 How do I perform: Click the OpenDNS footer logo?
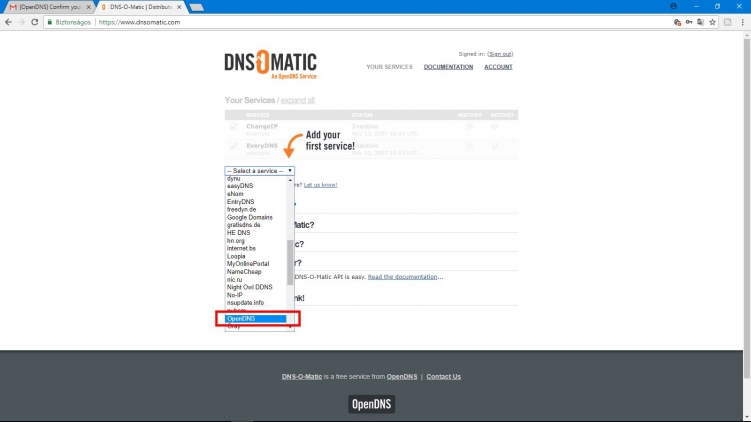[x=372, y=404]
